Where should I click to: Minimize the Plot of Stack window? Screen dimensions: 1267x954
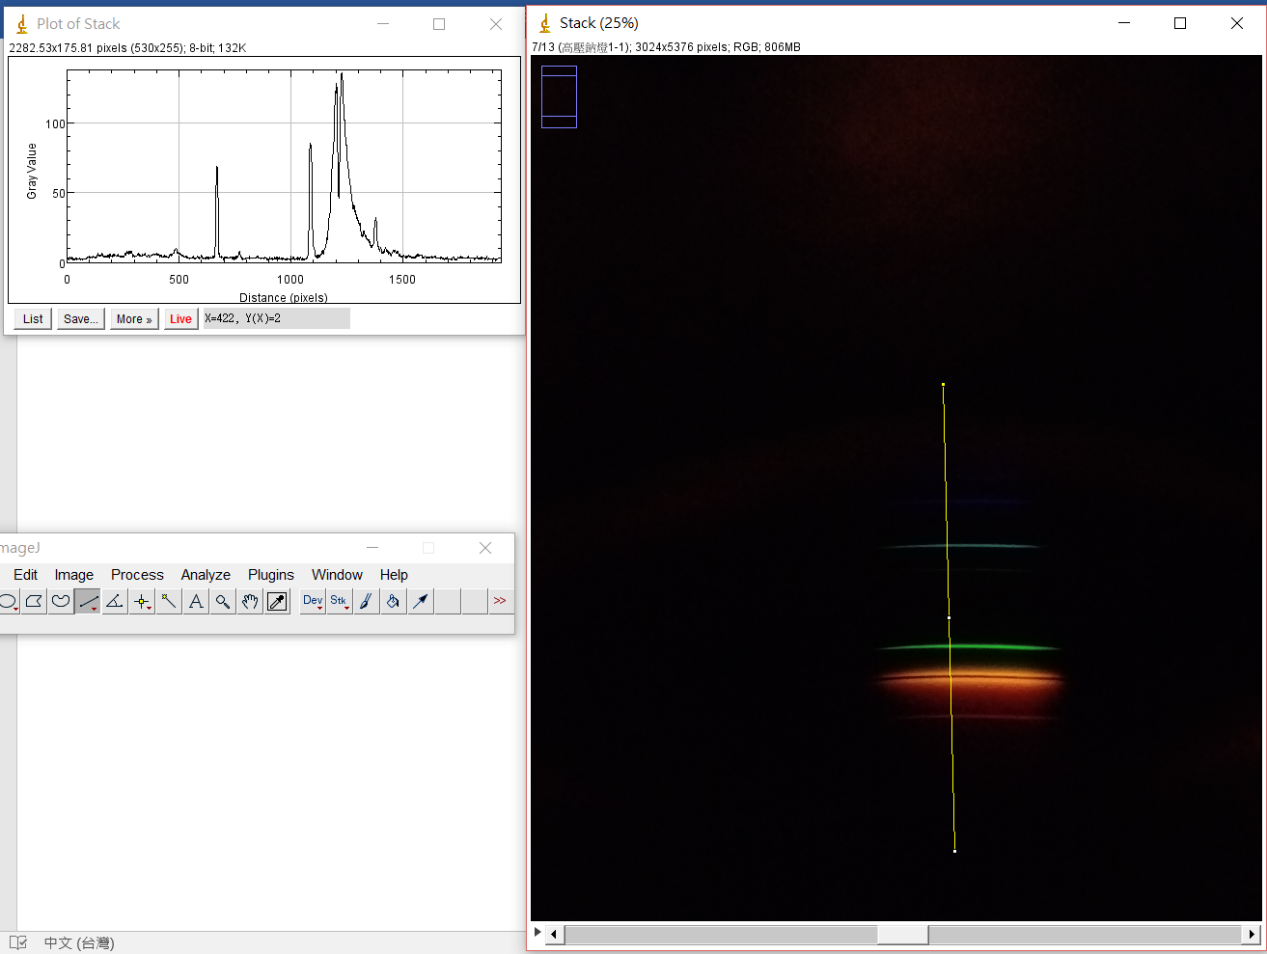(x=383, y=24)
